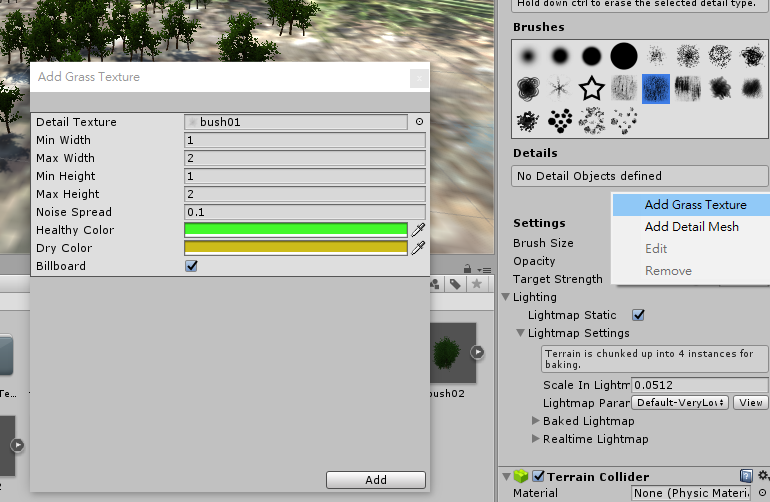
Task: Disable the Terrain Collider component checkbox
Action: [539, 476]
